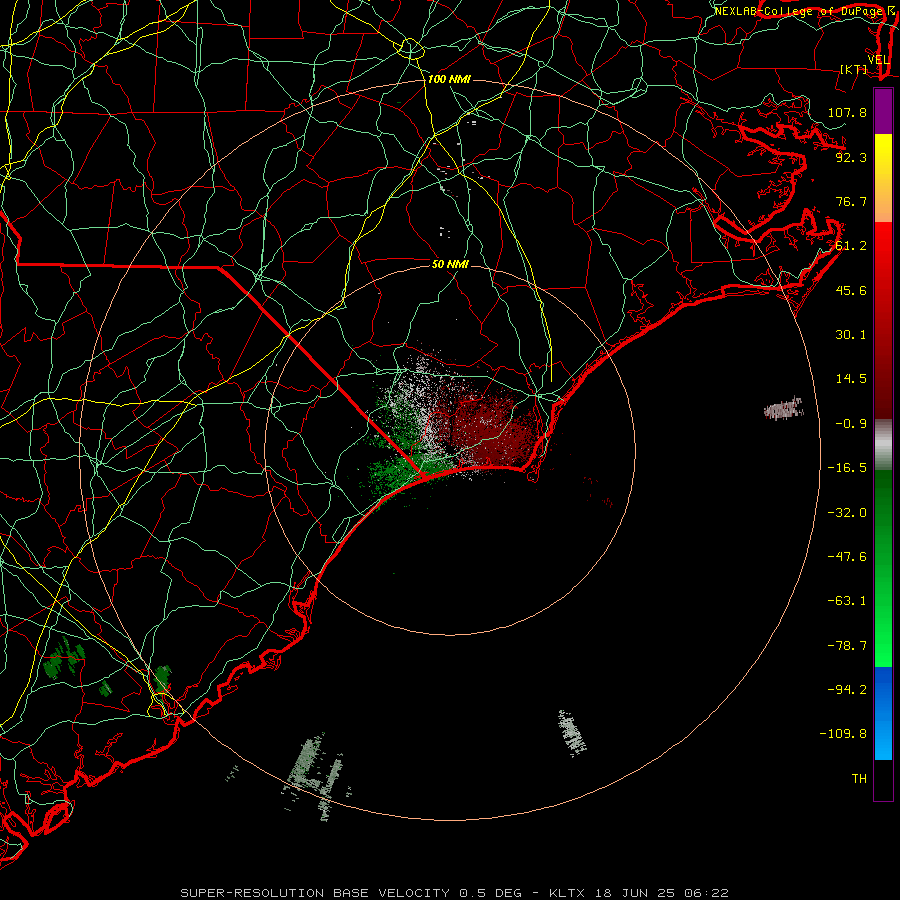This screenshot has width=900, height=900.
Task: Pick the gray near-zero segment of color bar
Action: [x=883, y=444]
